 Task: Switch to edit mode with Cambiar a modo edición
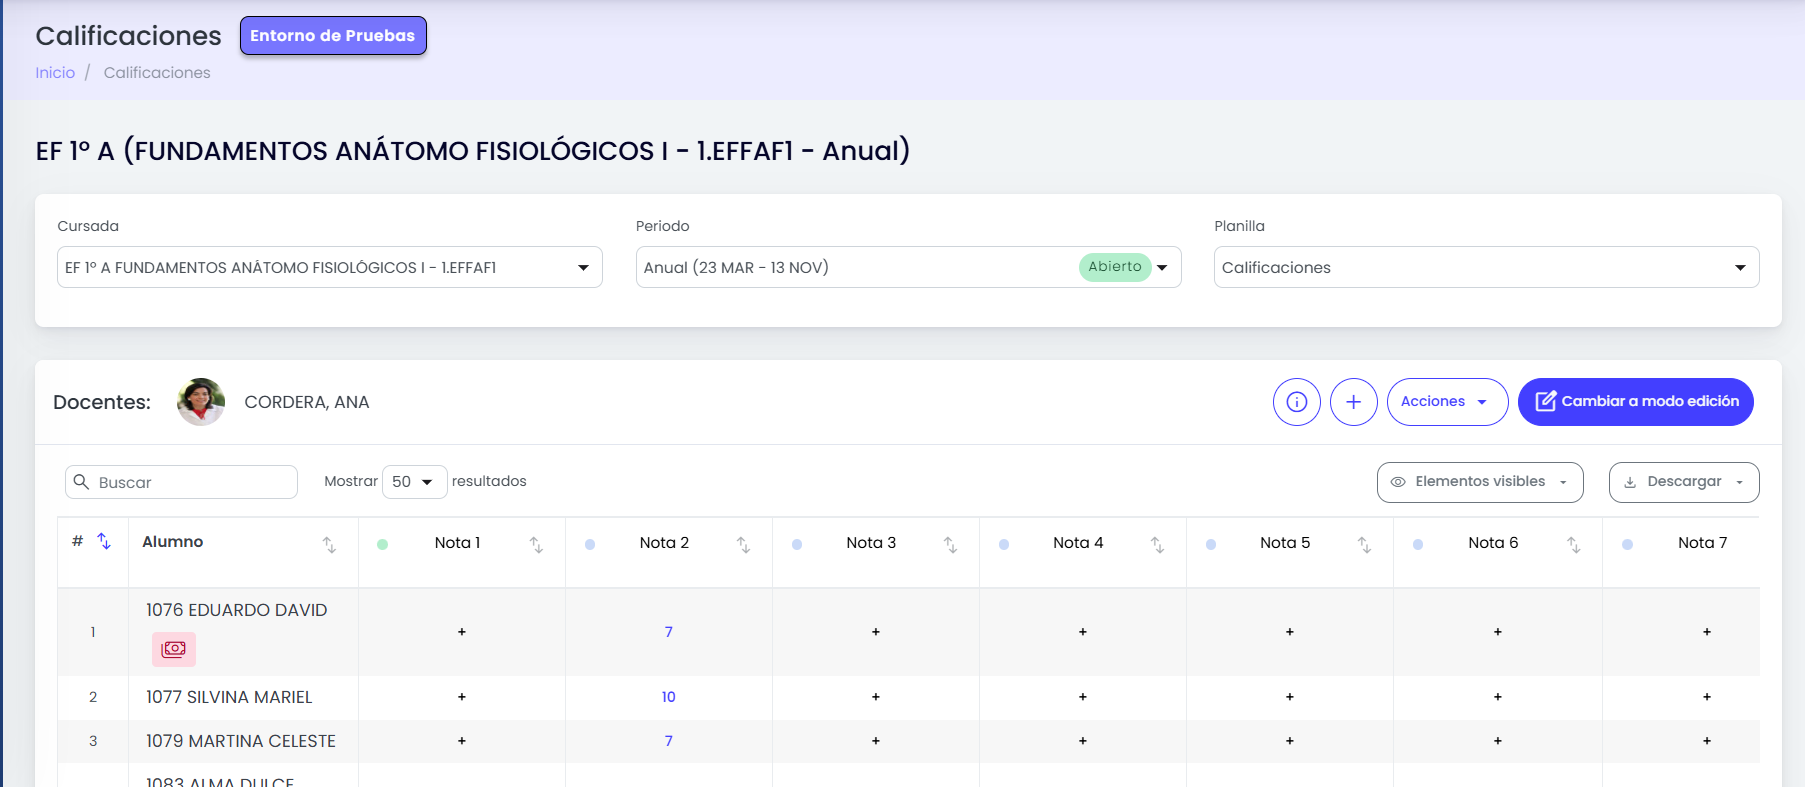click(1635, 402)
